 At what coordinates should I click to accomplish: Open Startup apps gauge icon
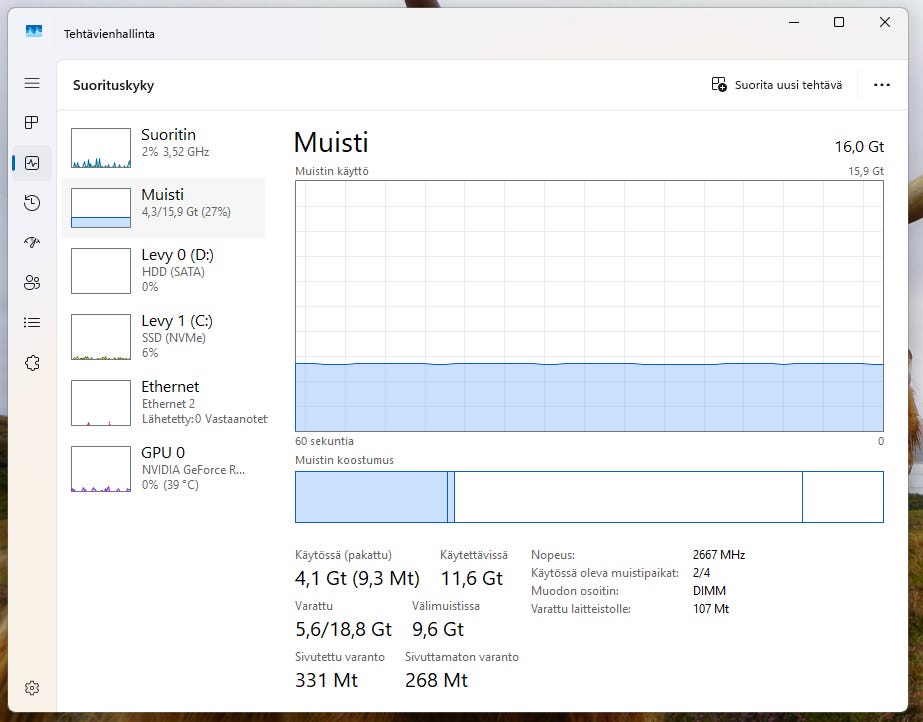(x=32, y=242)
